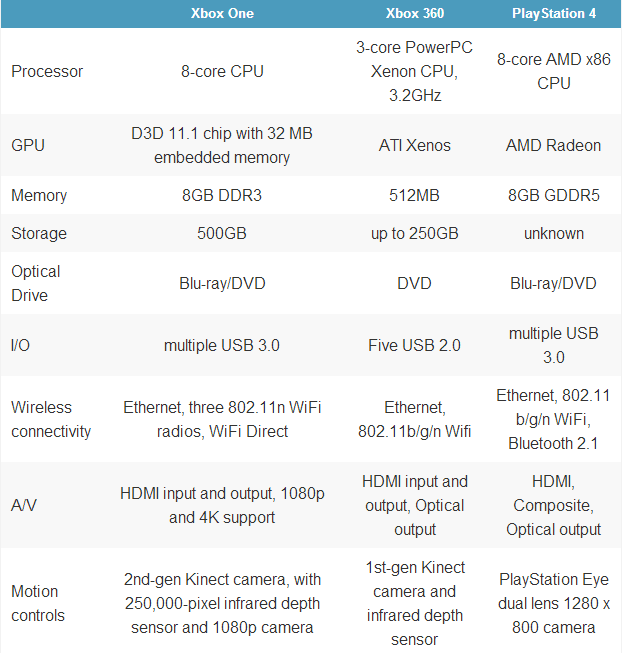Click the 3-core PowerPC Xenon CPU cell
Screen dimensions: 622x657
[415, 71]
